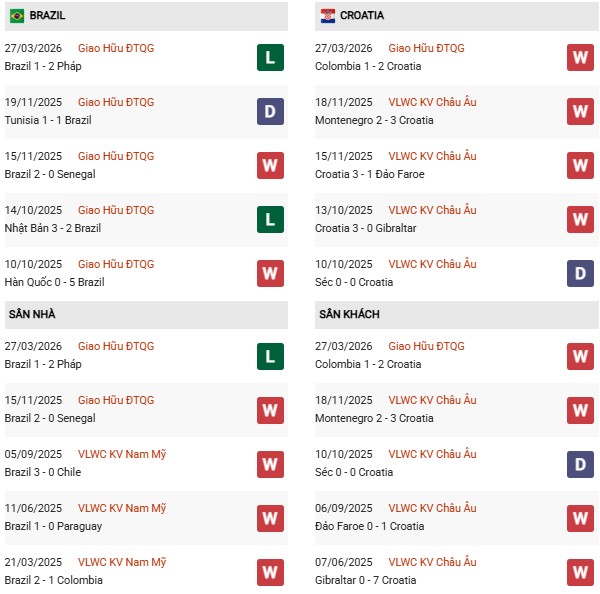Click the W badge for Gibraltar 0 - 7 Croatia
This screenshot has height=594, width=600.
(x=580, y=571)
